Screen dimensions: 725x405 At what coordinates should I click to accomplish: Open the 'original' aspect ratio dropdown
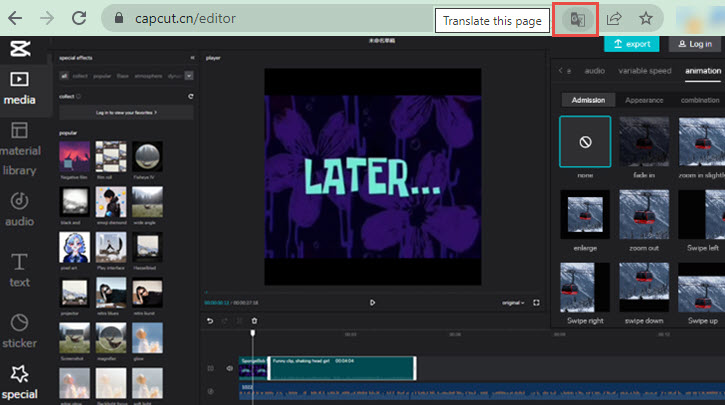click(513, 302)
